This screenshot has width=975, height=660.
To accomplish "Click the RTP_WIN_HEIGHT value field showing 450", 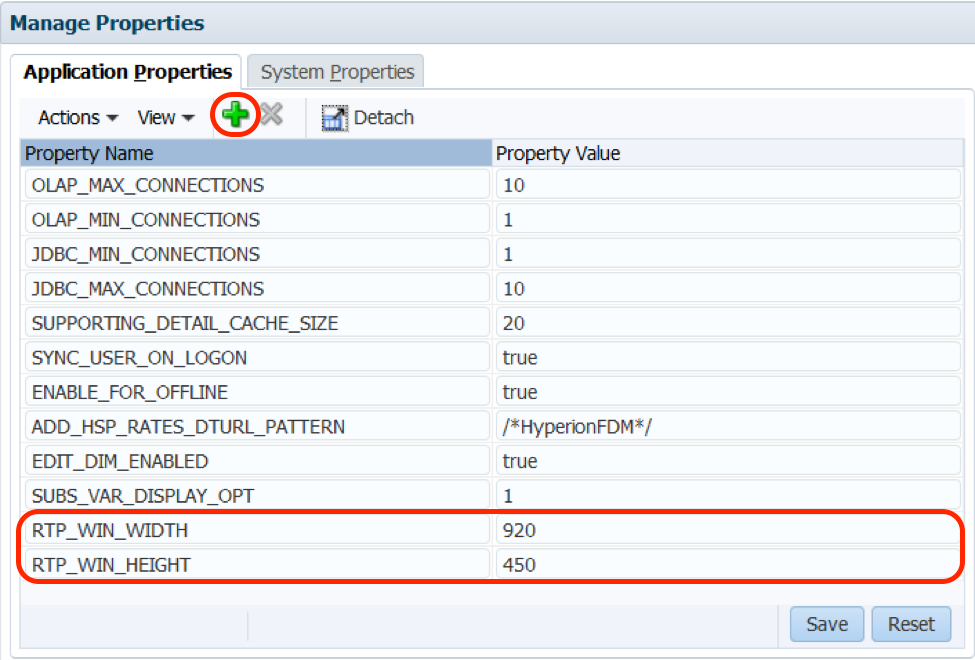I will [x=728, y=565].
